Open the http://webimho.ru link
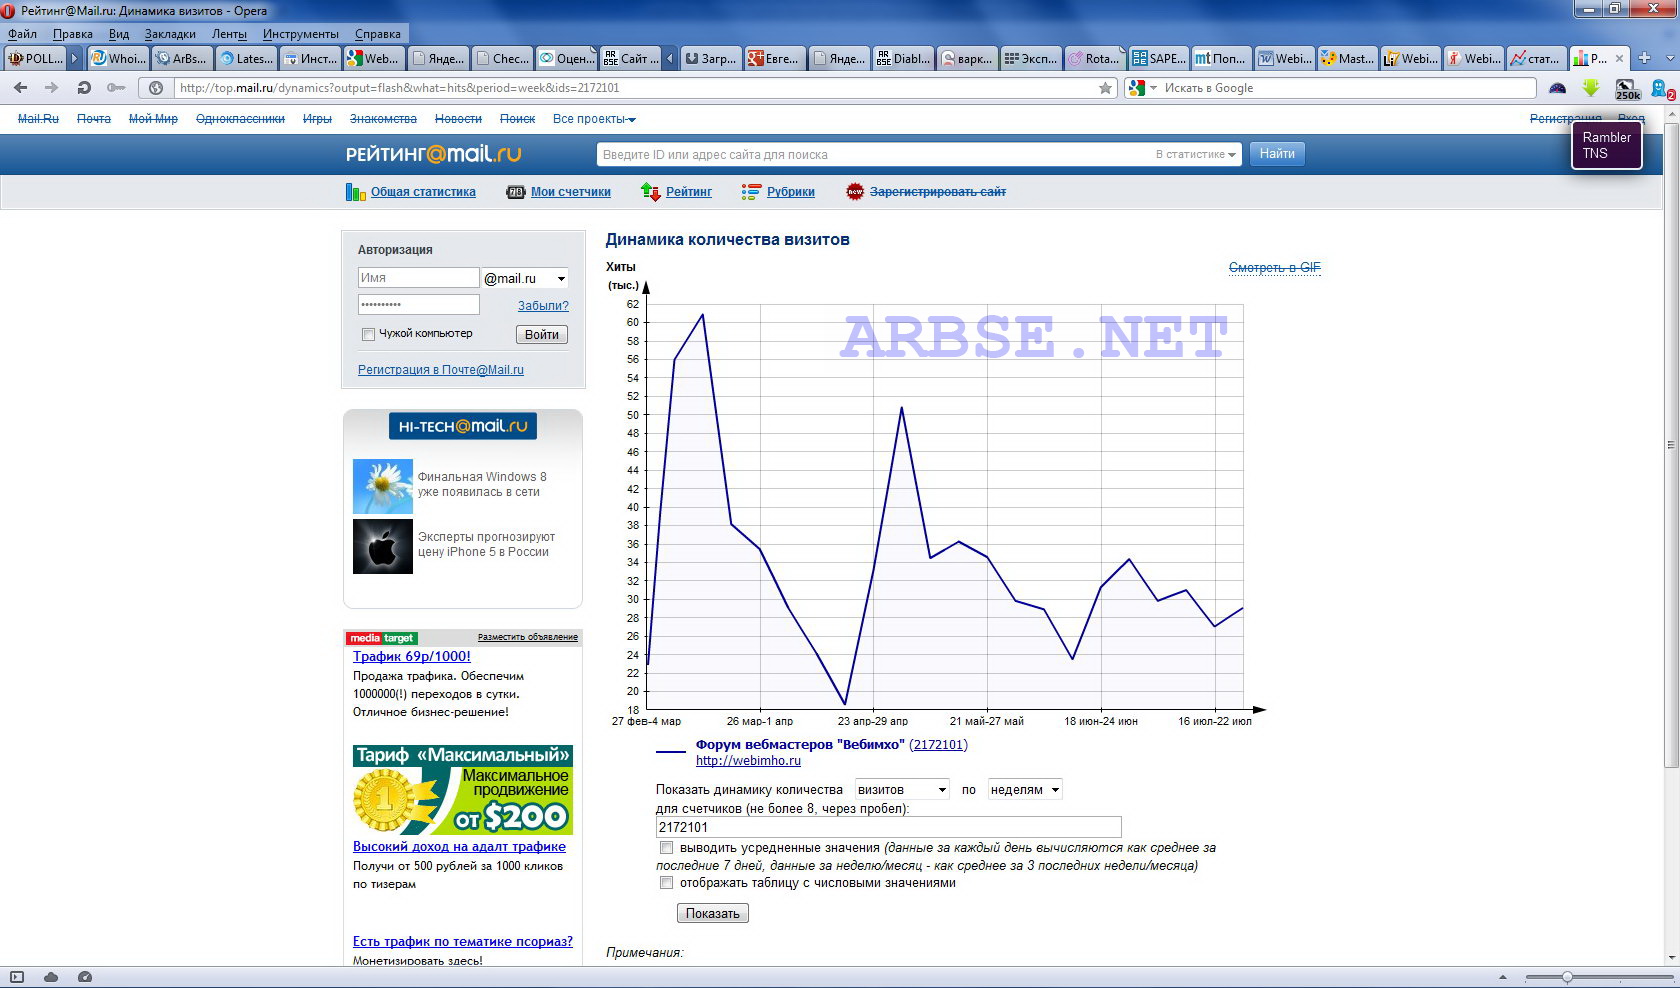The height and width of the screenshot is (988, 1680). pyautogui.click(x=748, y=761)
